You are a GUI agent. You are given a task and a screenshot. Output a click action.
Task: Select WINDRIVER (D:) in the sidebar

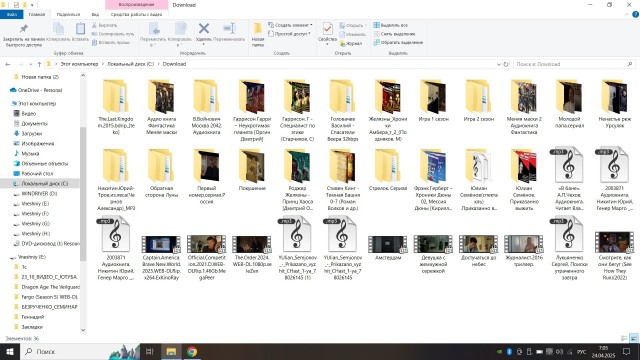(x=39, y=193)
